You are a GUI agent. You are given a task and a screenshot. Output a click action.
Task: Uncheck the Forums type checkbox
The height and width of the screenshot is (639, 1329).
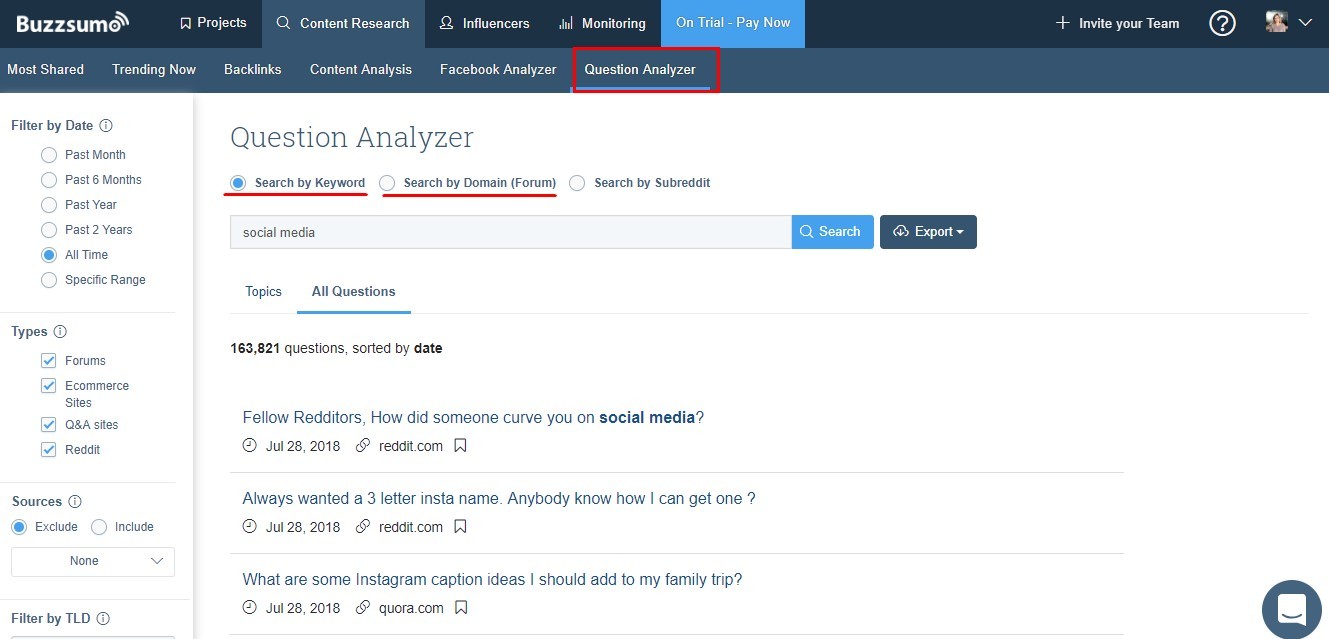pos(48,361)
